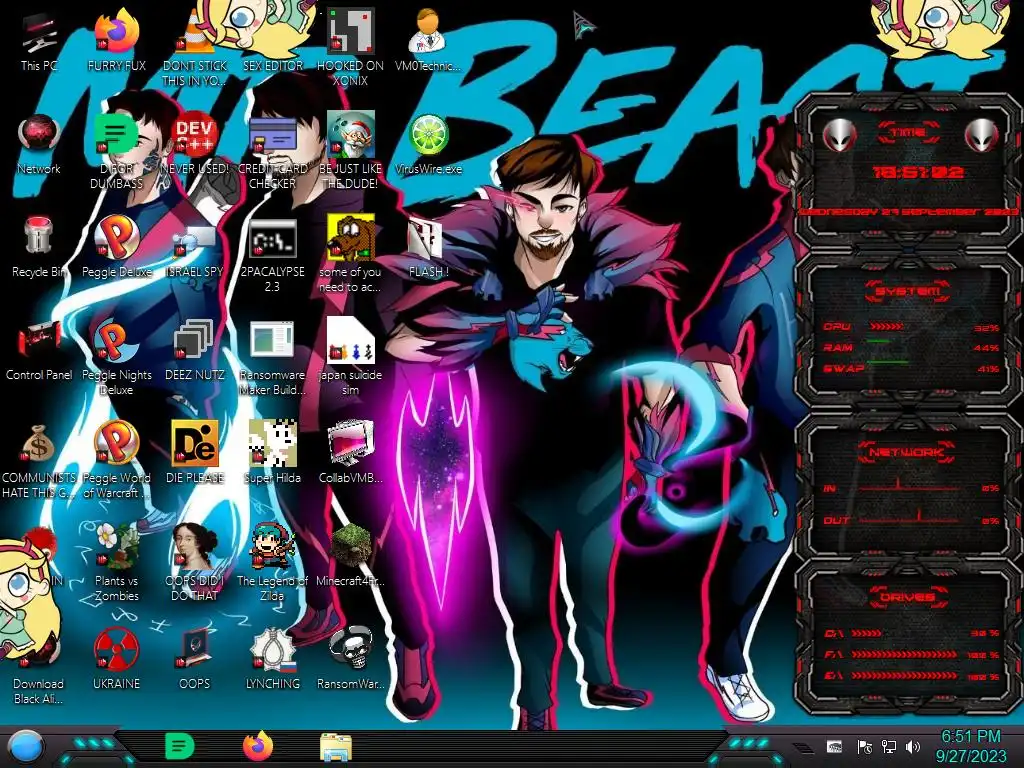
Task: Open the green document app on taskbar
Action: click(x=180, y=746)
